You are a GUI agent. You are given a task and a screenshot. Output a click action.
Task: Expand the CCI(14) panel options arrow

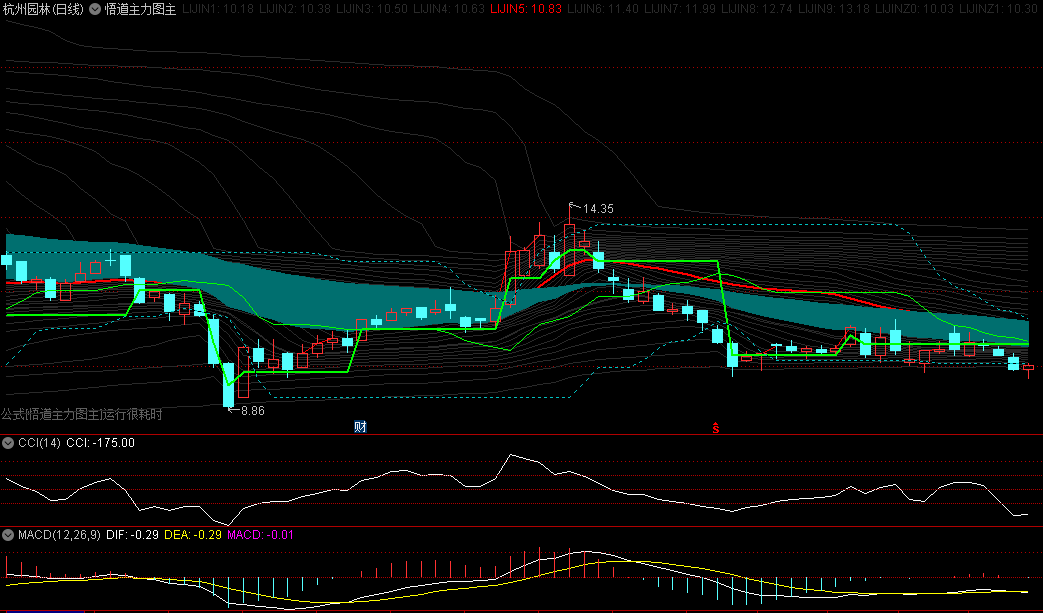8,443
